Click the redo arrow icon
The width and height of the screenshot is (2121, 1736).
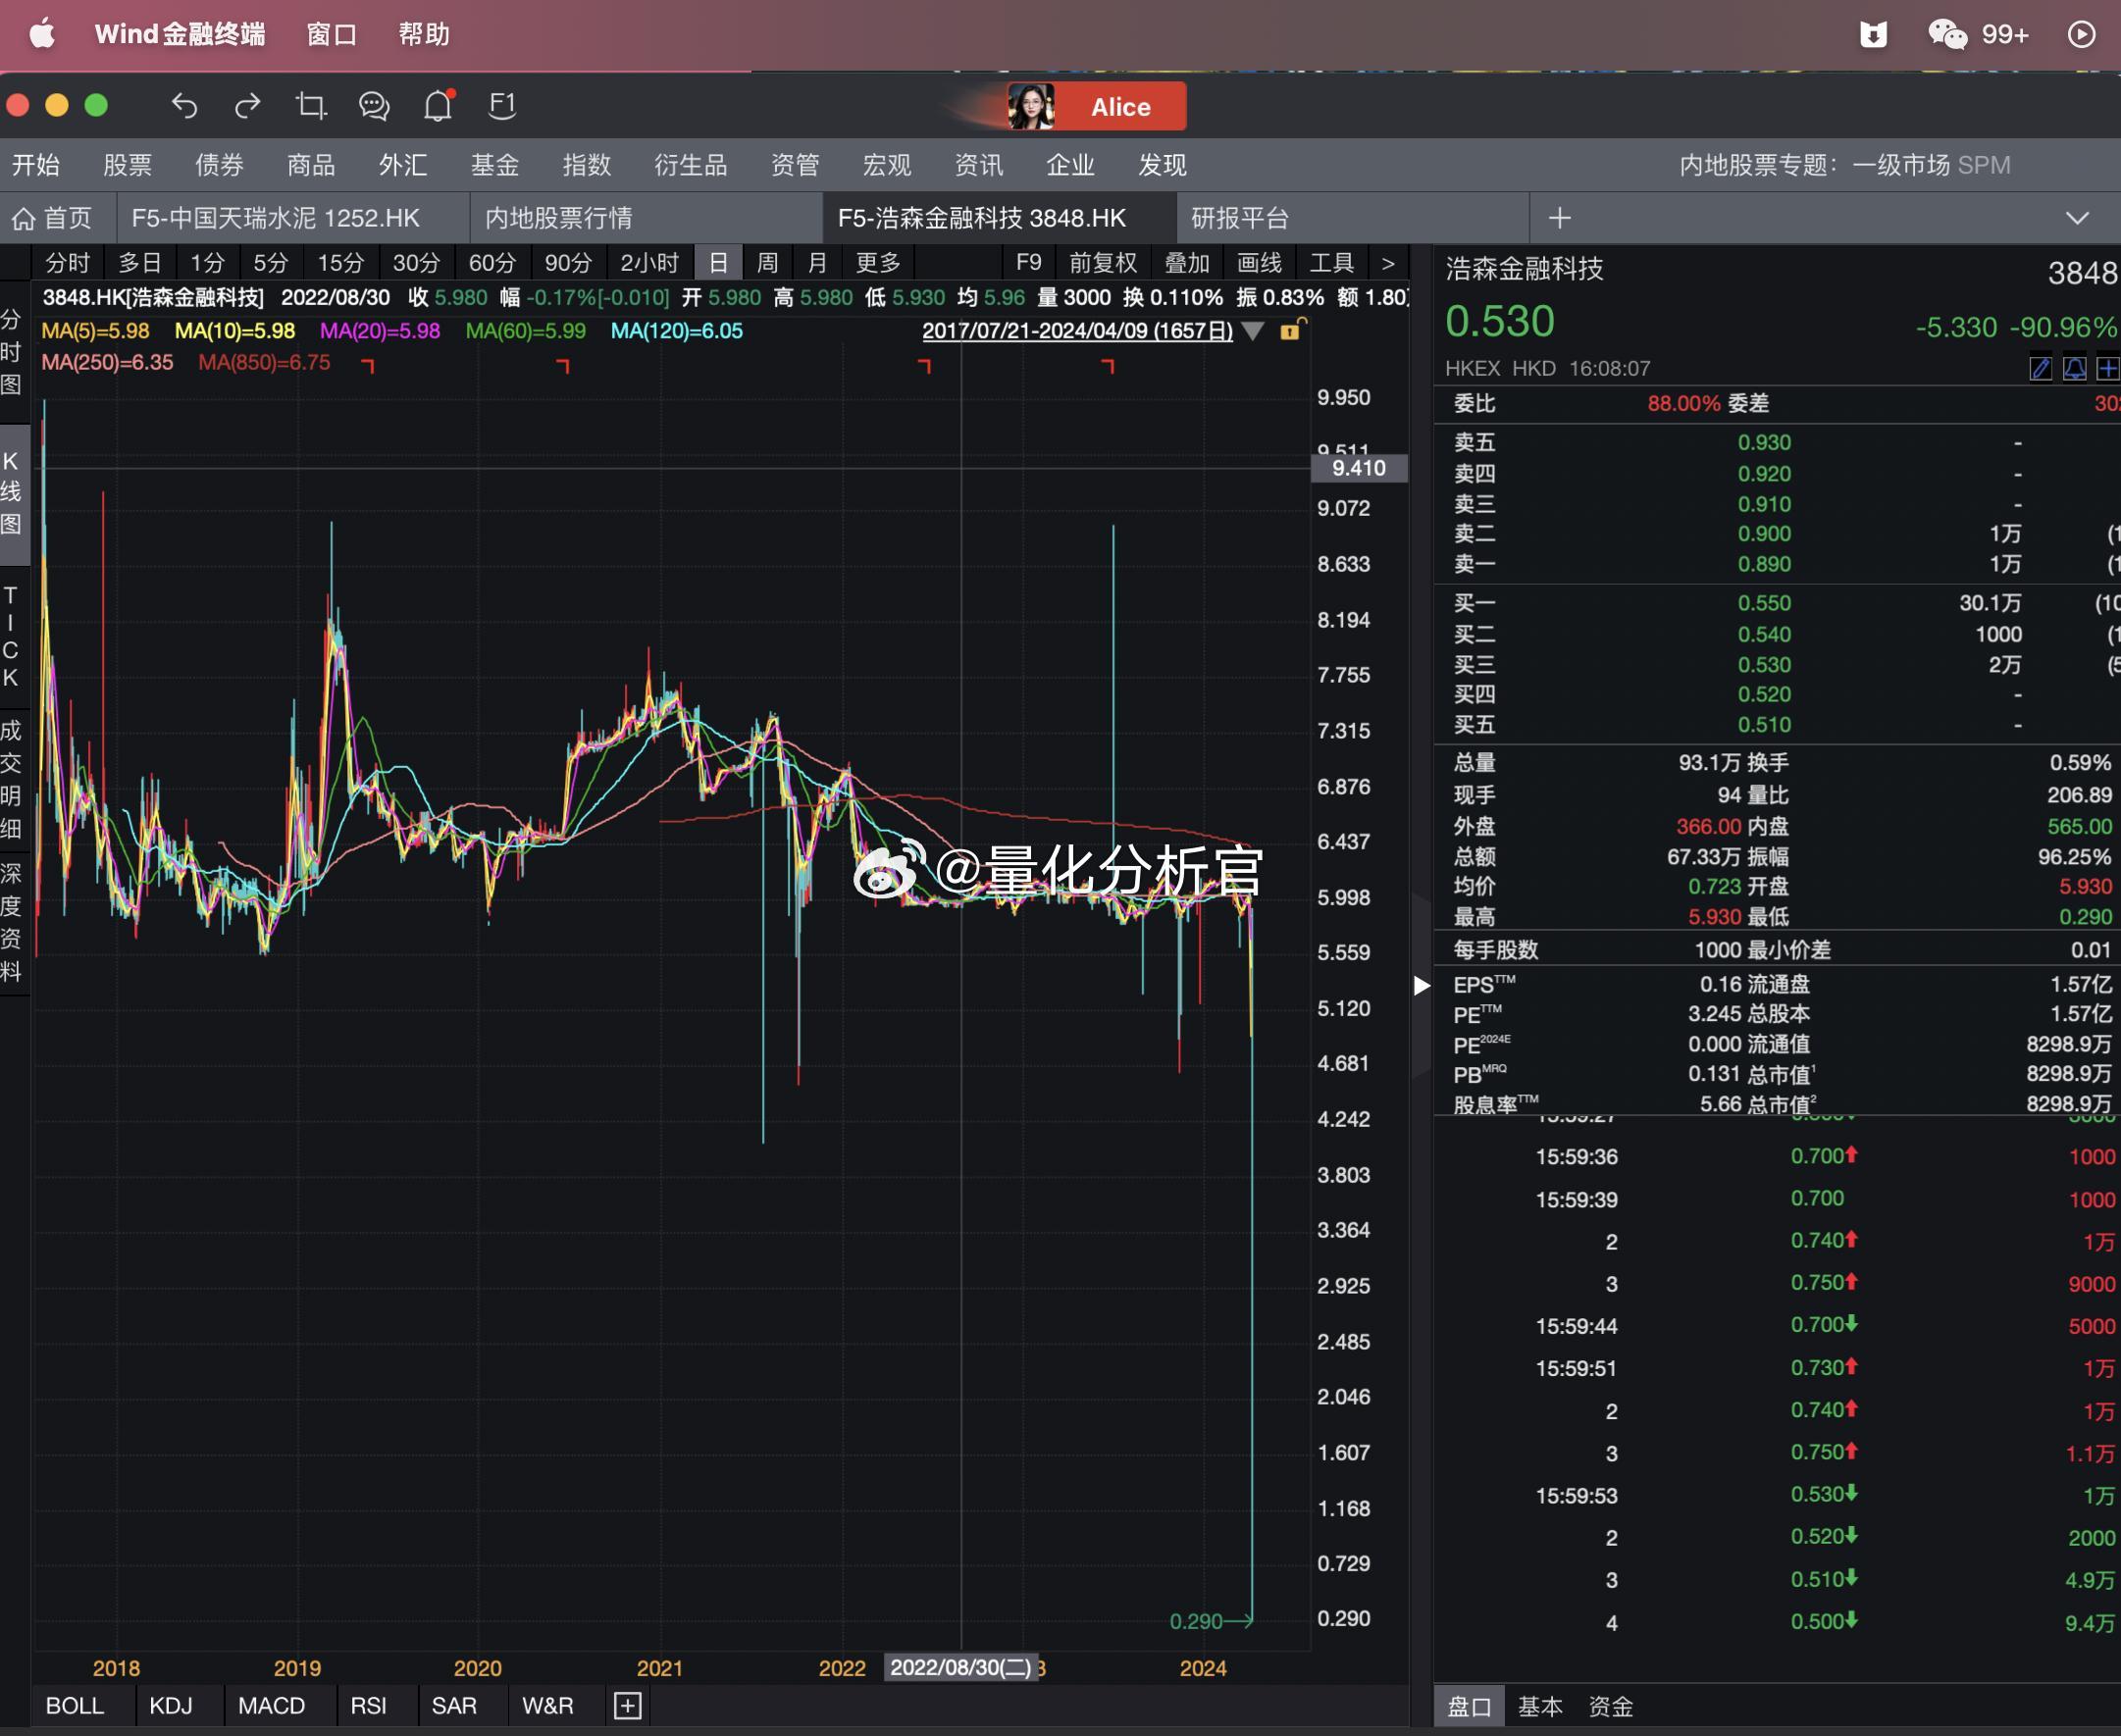247,105
